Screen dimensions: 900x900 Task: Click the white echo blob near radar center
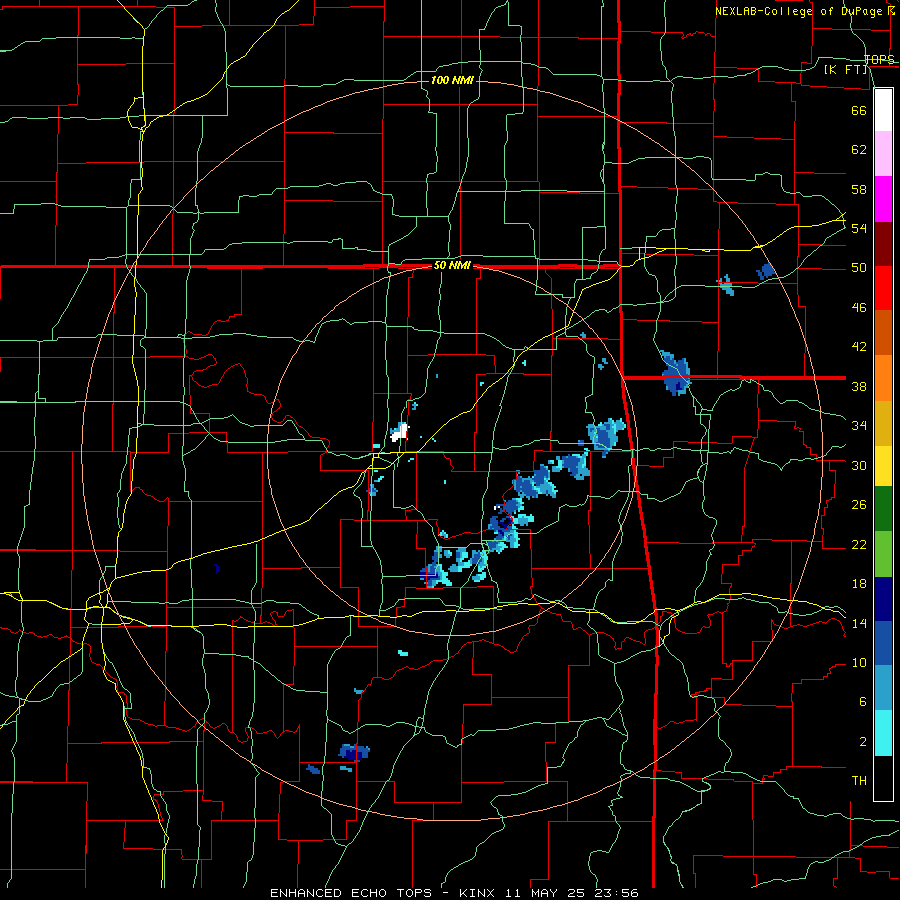399,432
